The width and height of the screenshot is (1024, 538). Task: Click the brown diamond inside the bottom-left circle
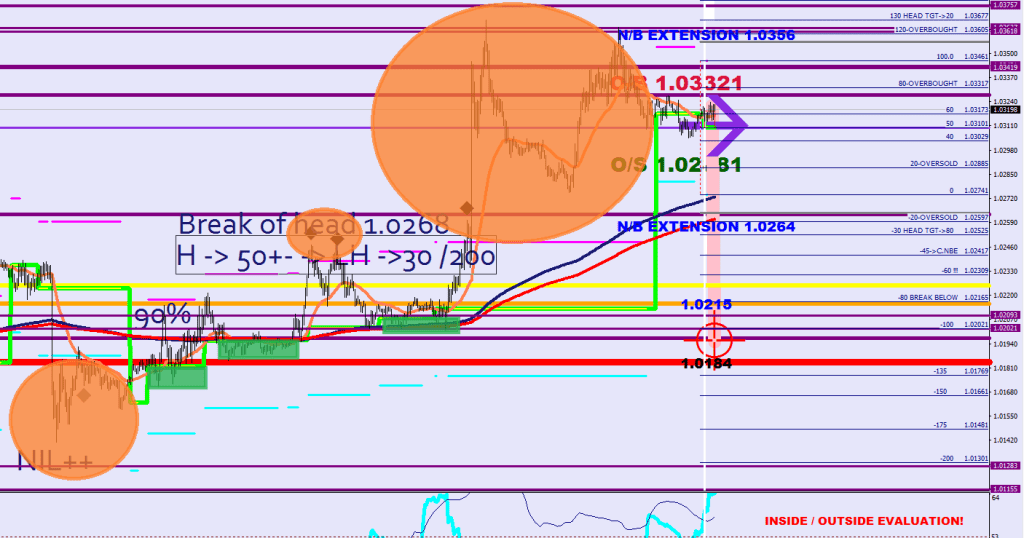85,396
